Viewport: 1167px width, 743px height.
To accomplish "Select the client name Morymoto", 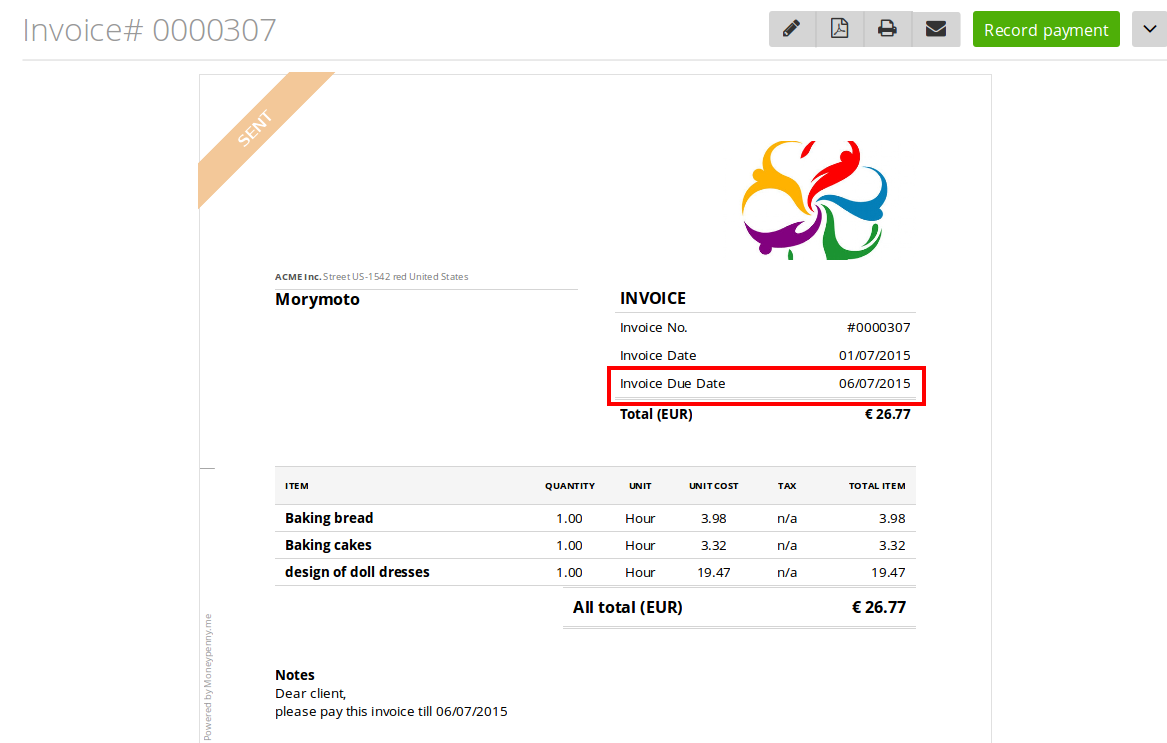I will (x=317, y=299).
